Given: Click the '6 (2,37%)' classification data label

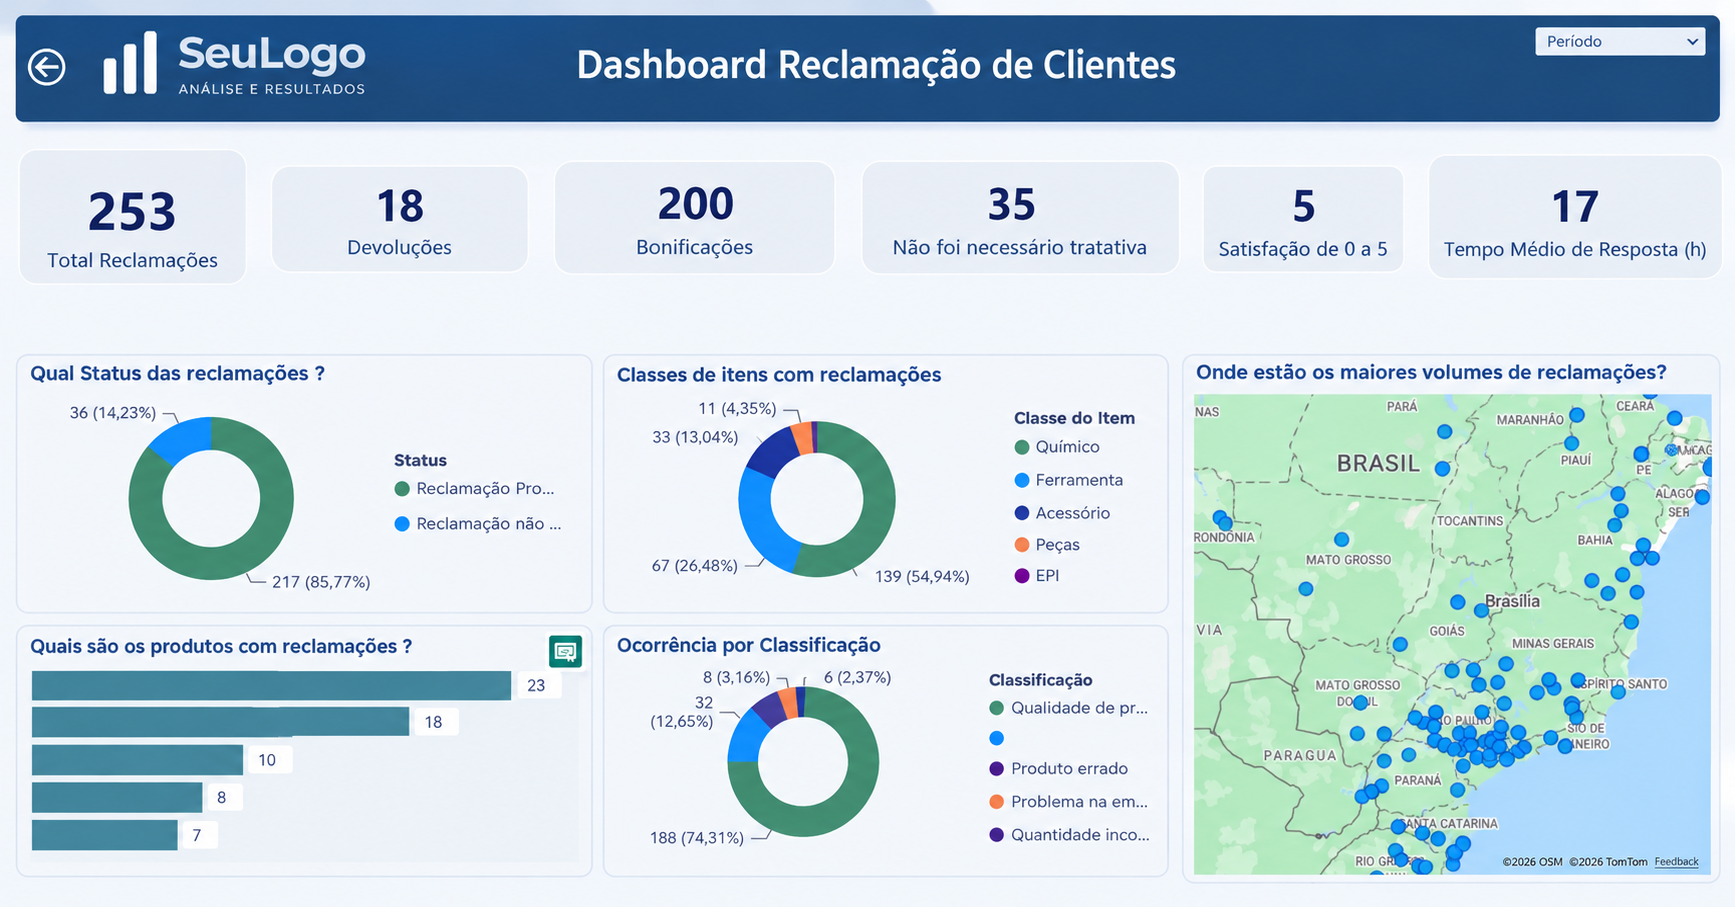Looking at the screenshot, I should 858,677.
